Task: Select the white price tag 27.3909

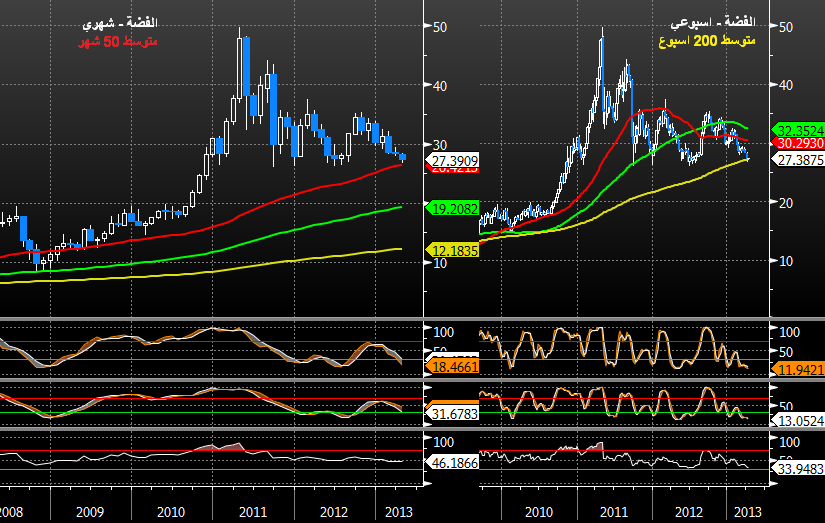Action: [x=452, y=160]
